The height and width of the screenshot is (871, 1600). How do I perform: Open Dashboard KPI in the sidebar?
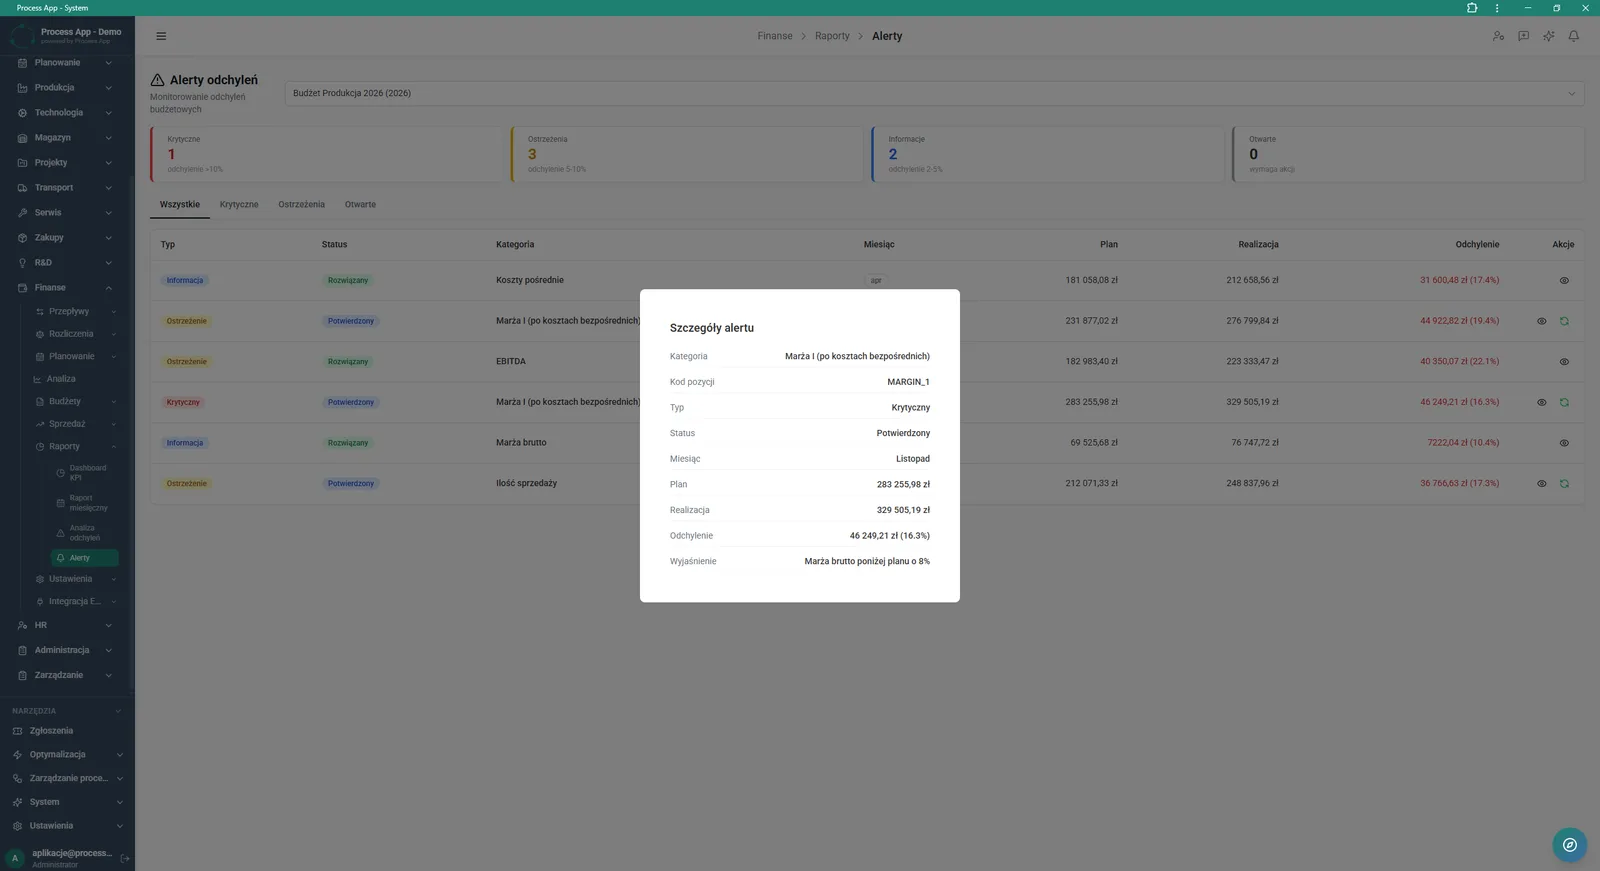(84, 473)
